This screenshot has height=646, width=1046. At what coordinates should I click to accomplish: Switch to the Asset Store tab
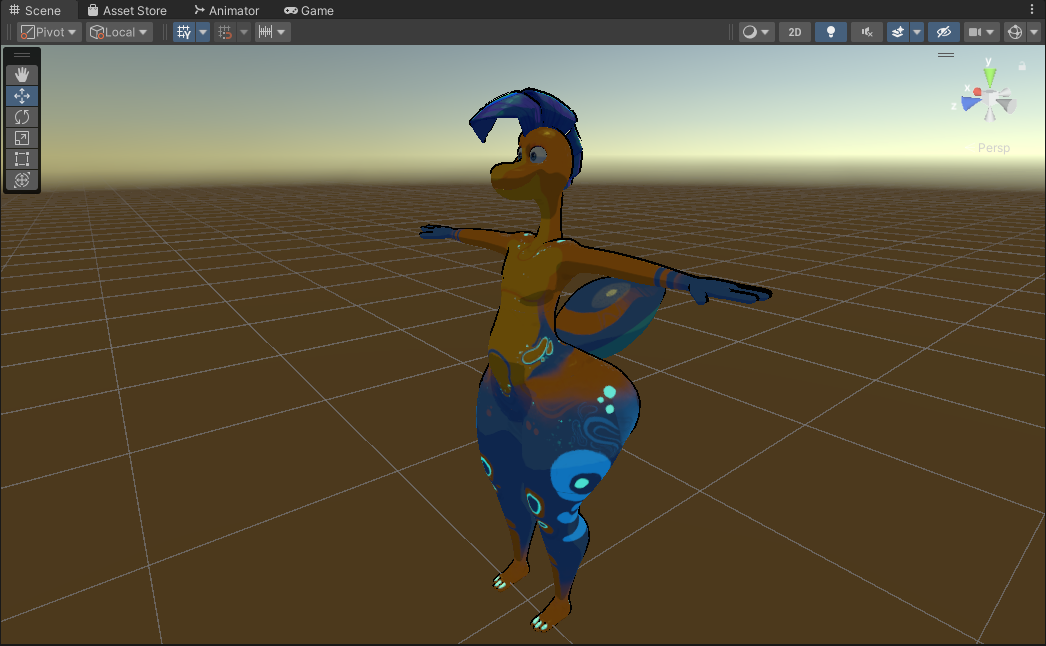tap(127, 11)
